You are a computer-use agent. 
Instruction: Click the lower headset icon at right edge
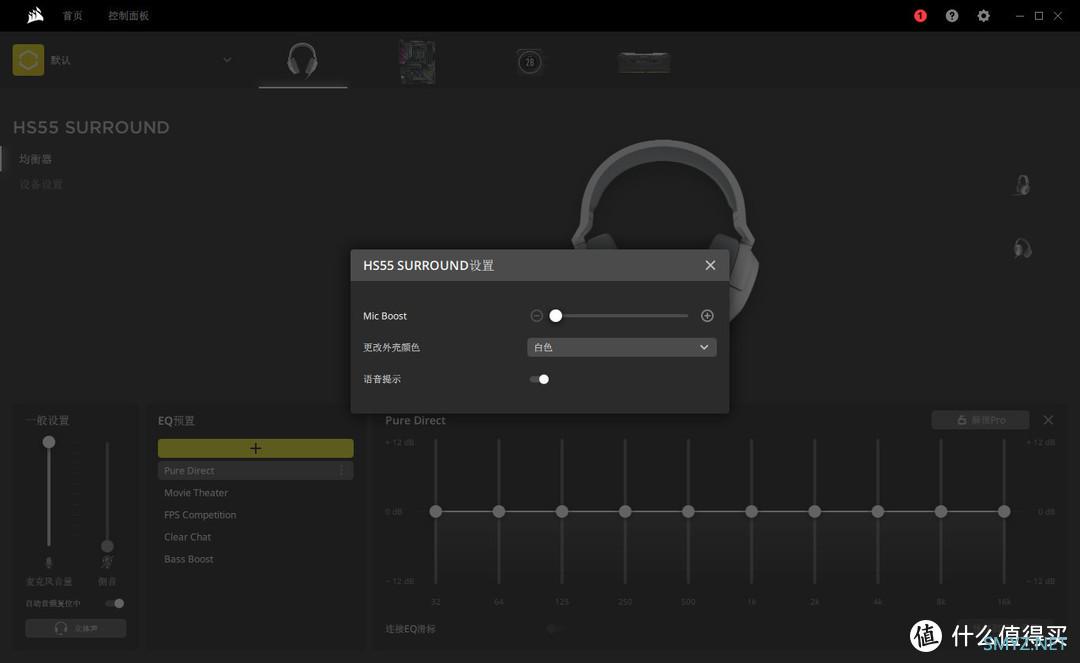point(1023,248)
